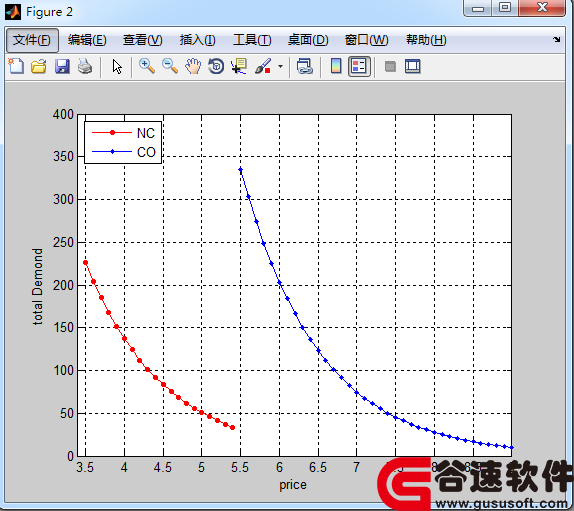Select the Zoom Out magnifier tool
This screenshot has height=511, width=574.
coord(170,67)
